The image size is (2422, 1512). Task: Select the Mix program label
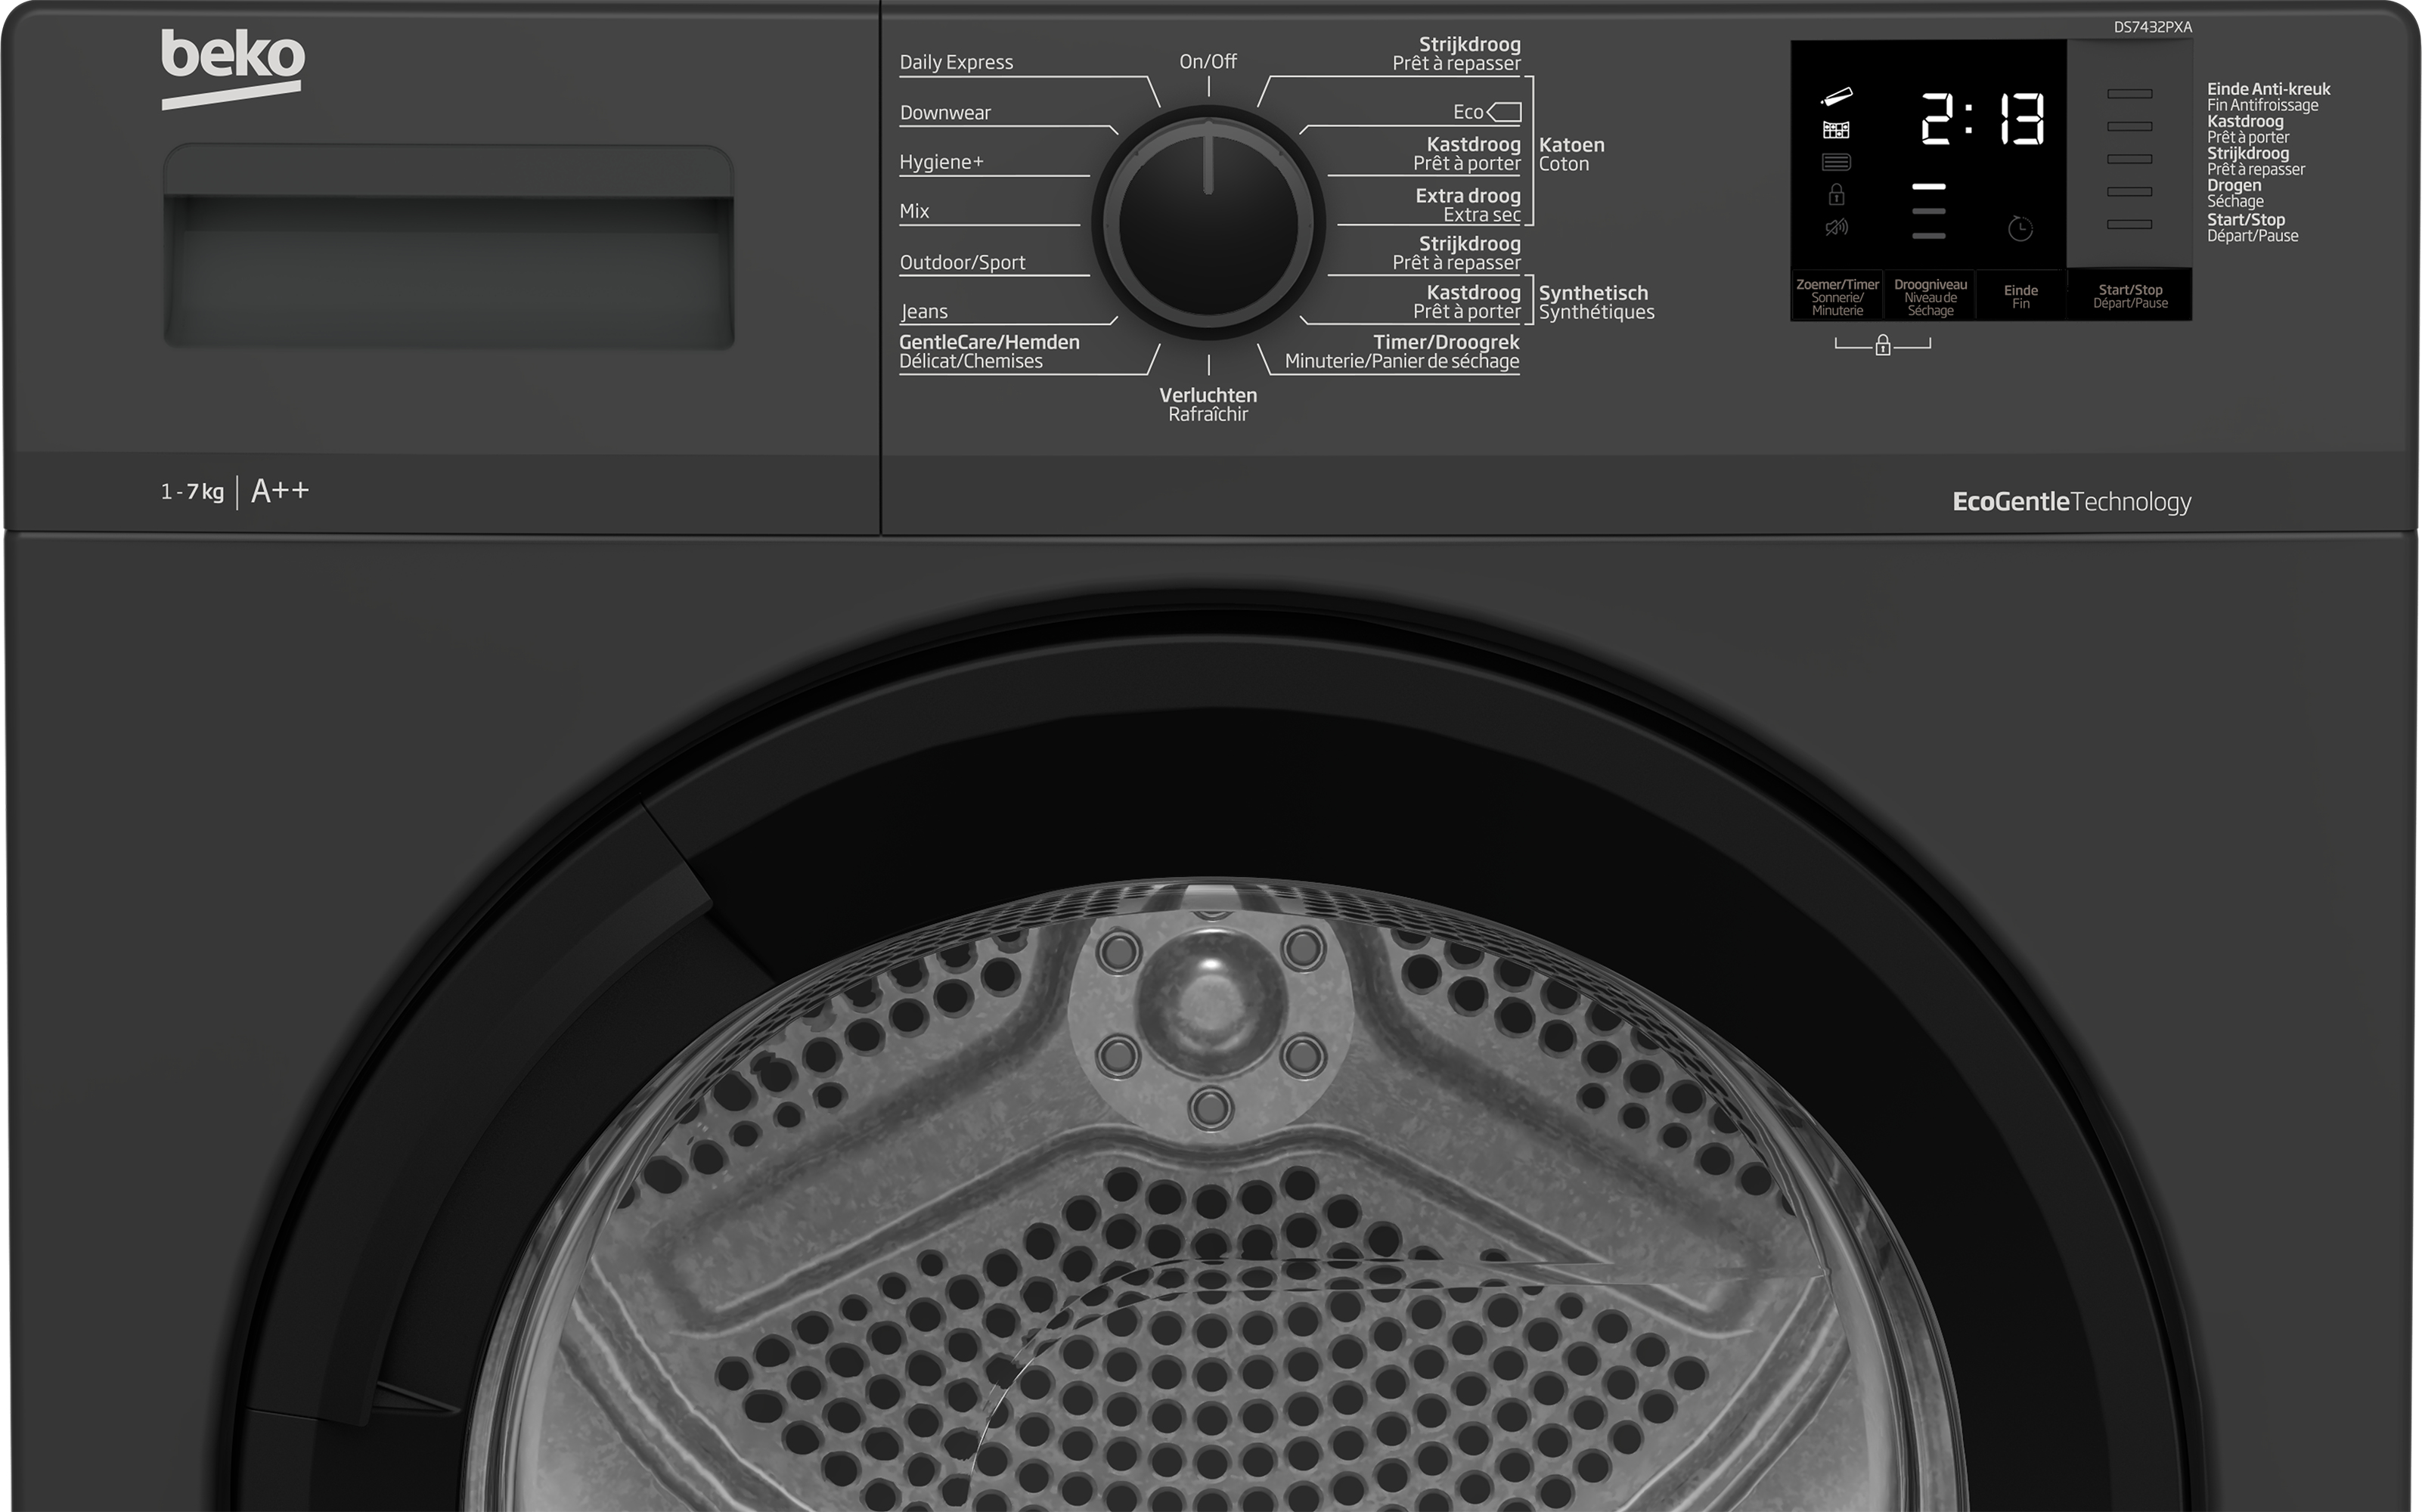point(914,211)
